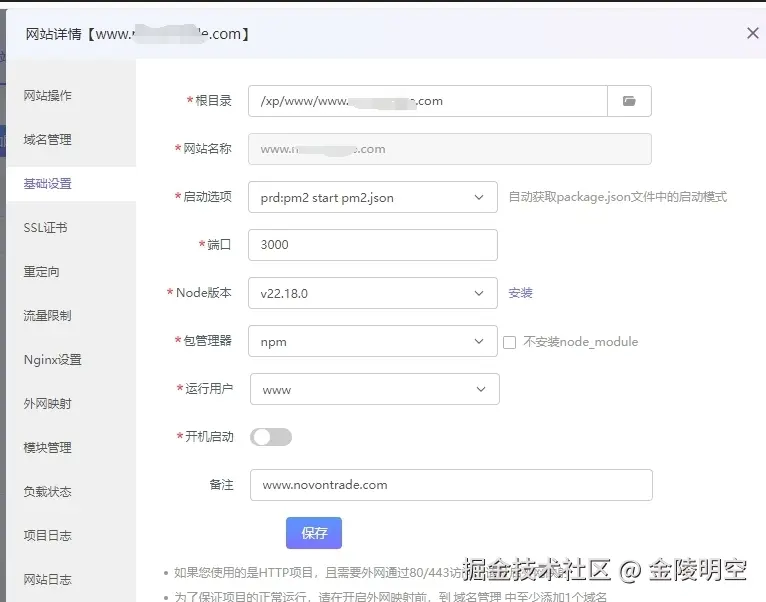766x602 pixels.
Task: Check the 不安装node_module checkbox
Action: pos(510,342)
